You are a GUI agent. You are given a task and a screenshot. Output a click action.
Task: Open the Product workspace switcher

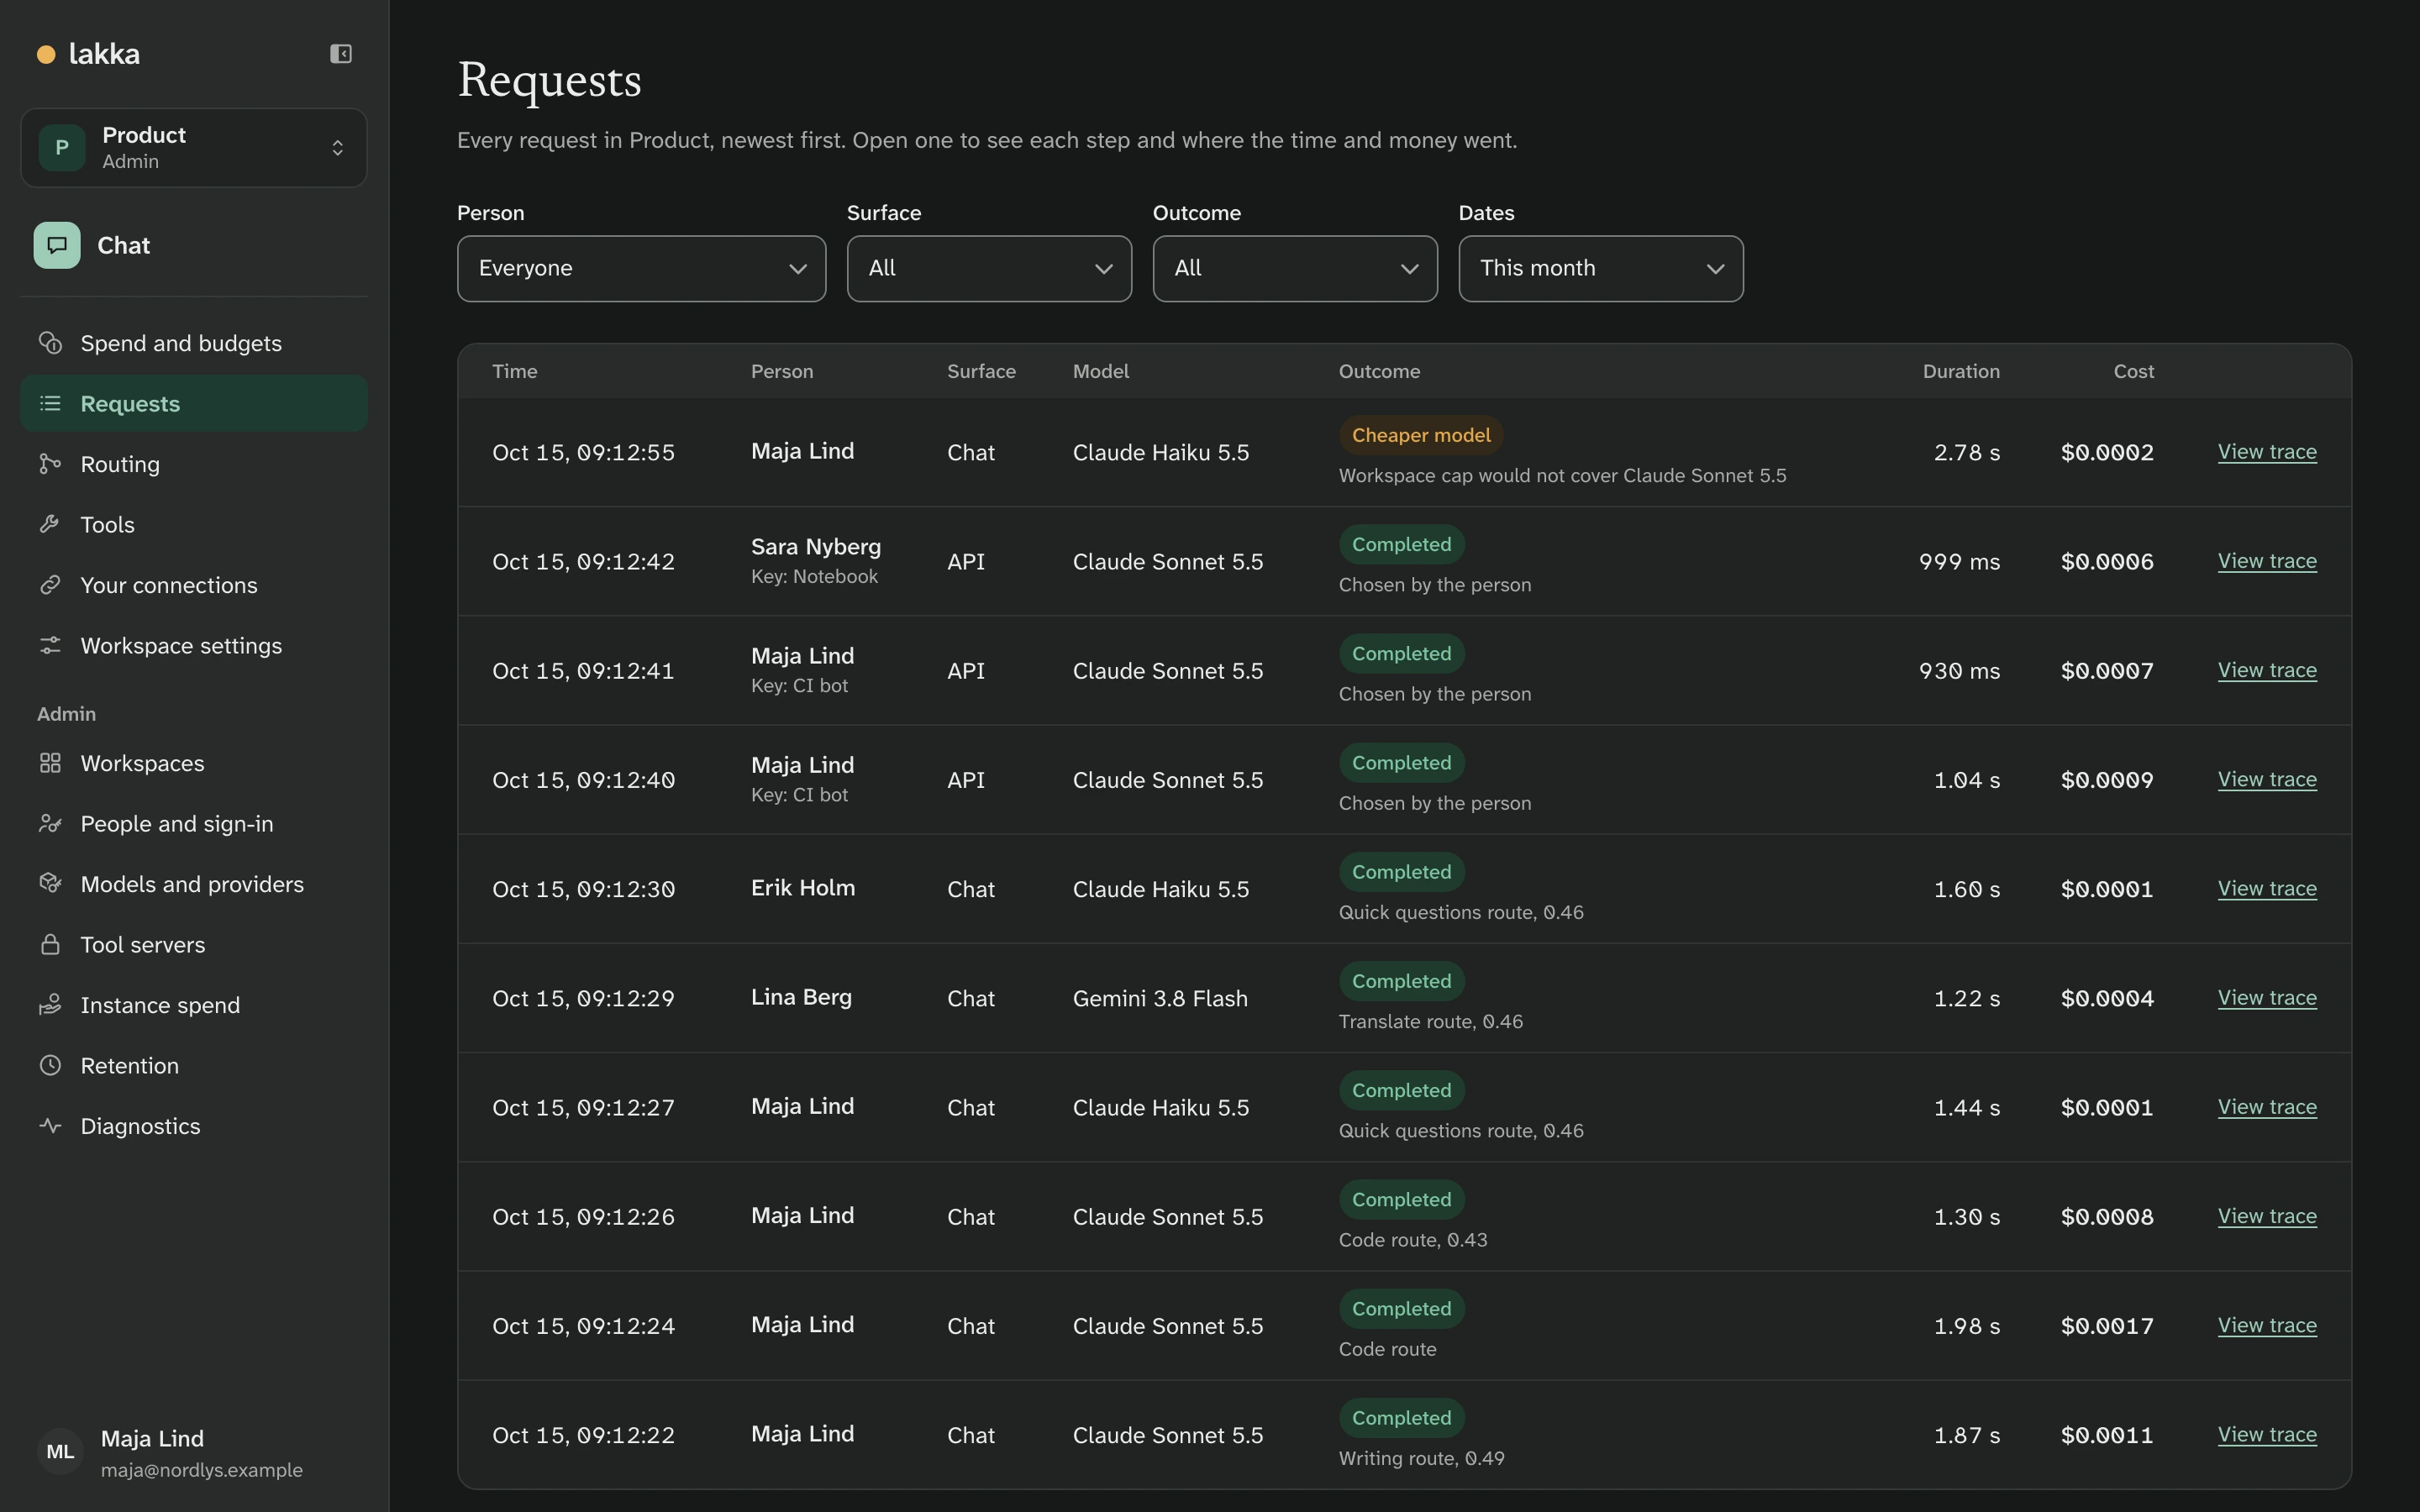coord(194,148)
